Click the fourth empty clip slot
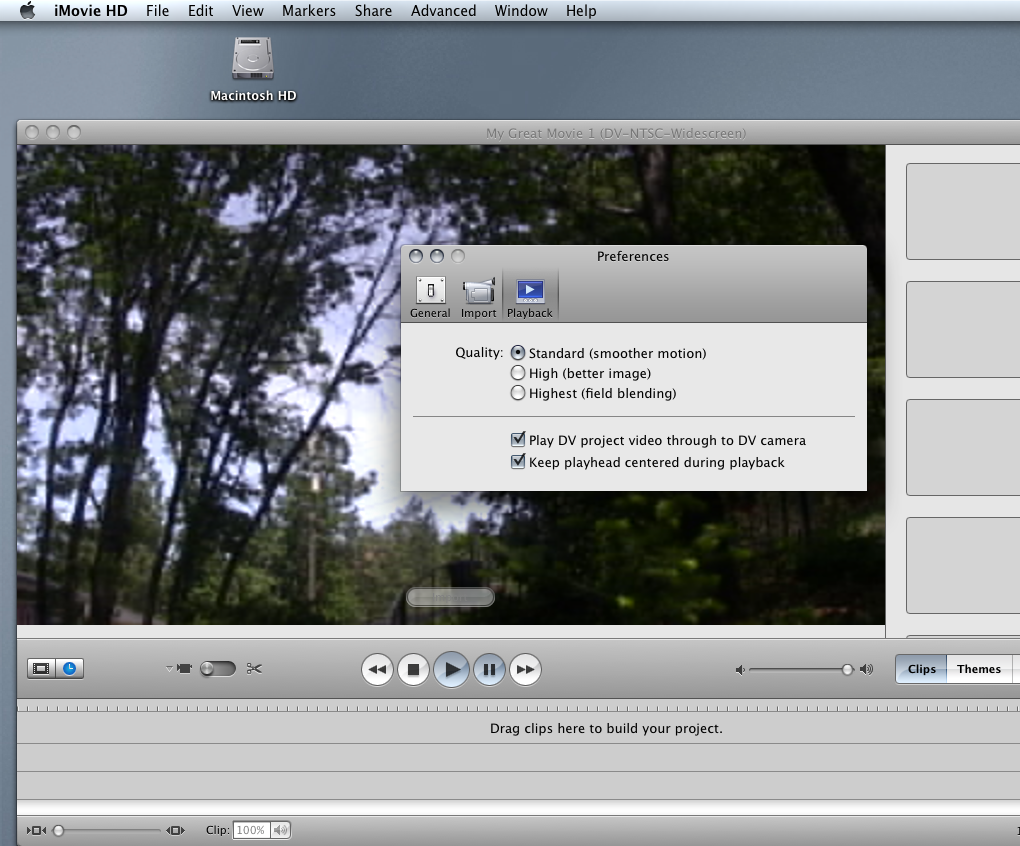 pos(963,565)
